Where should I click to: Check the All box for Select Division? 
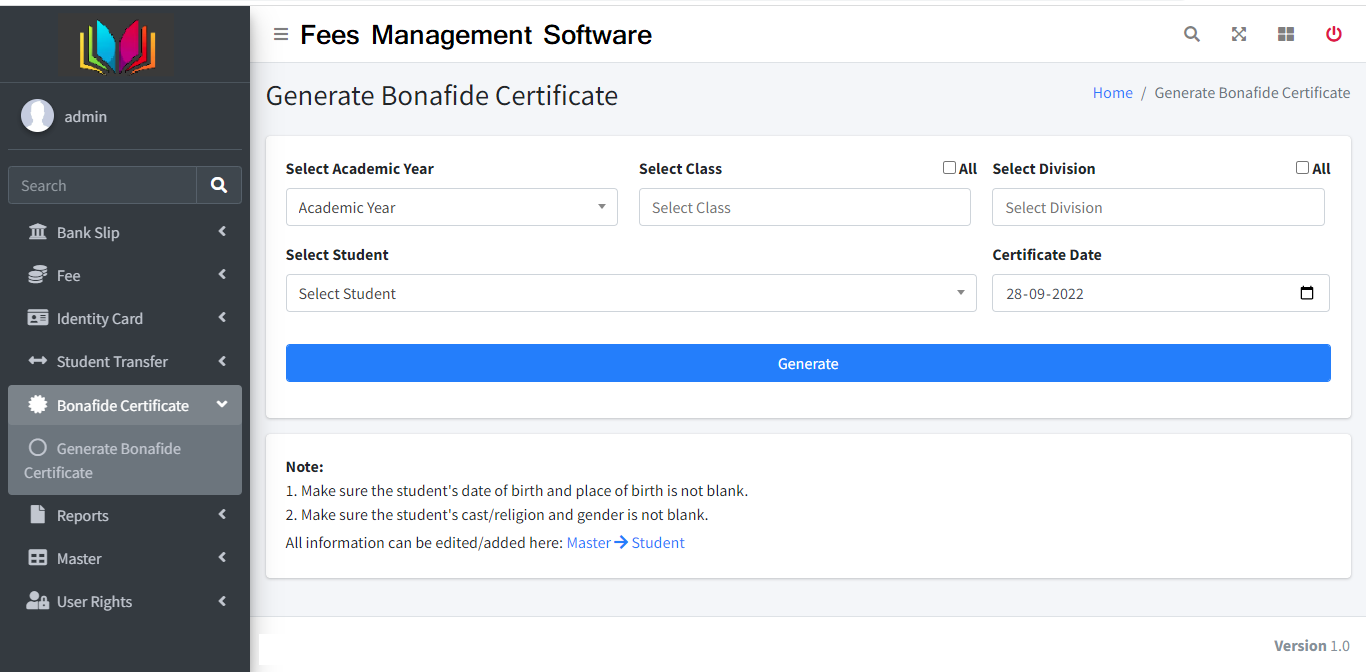(1302, 168)
